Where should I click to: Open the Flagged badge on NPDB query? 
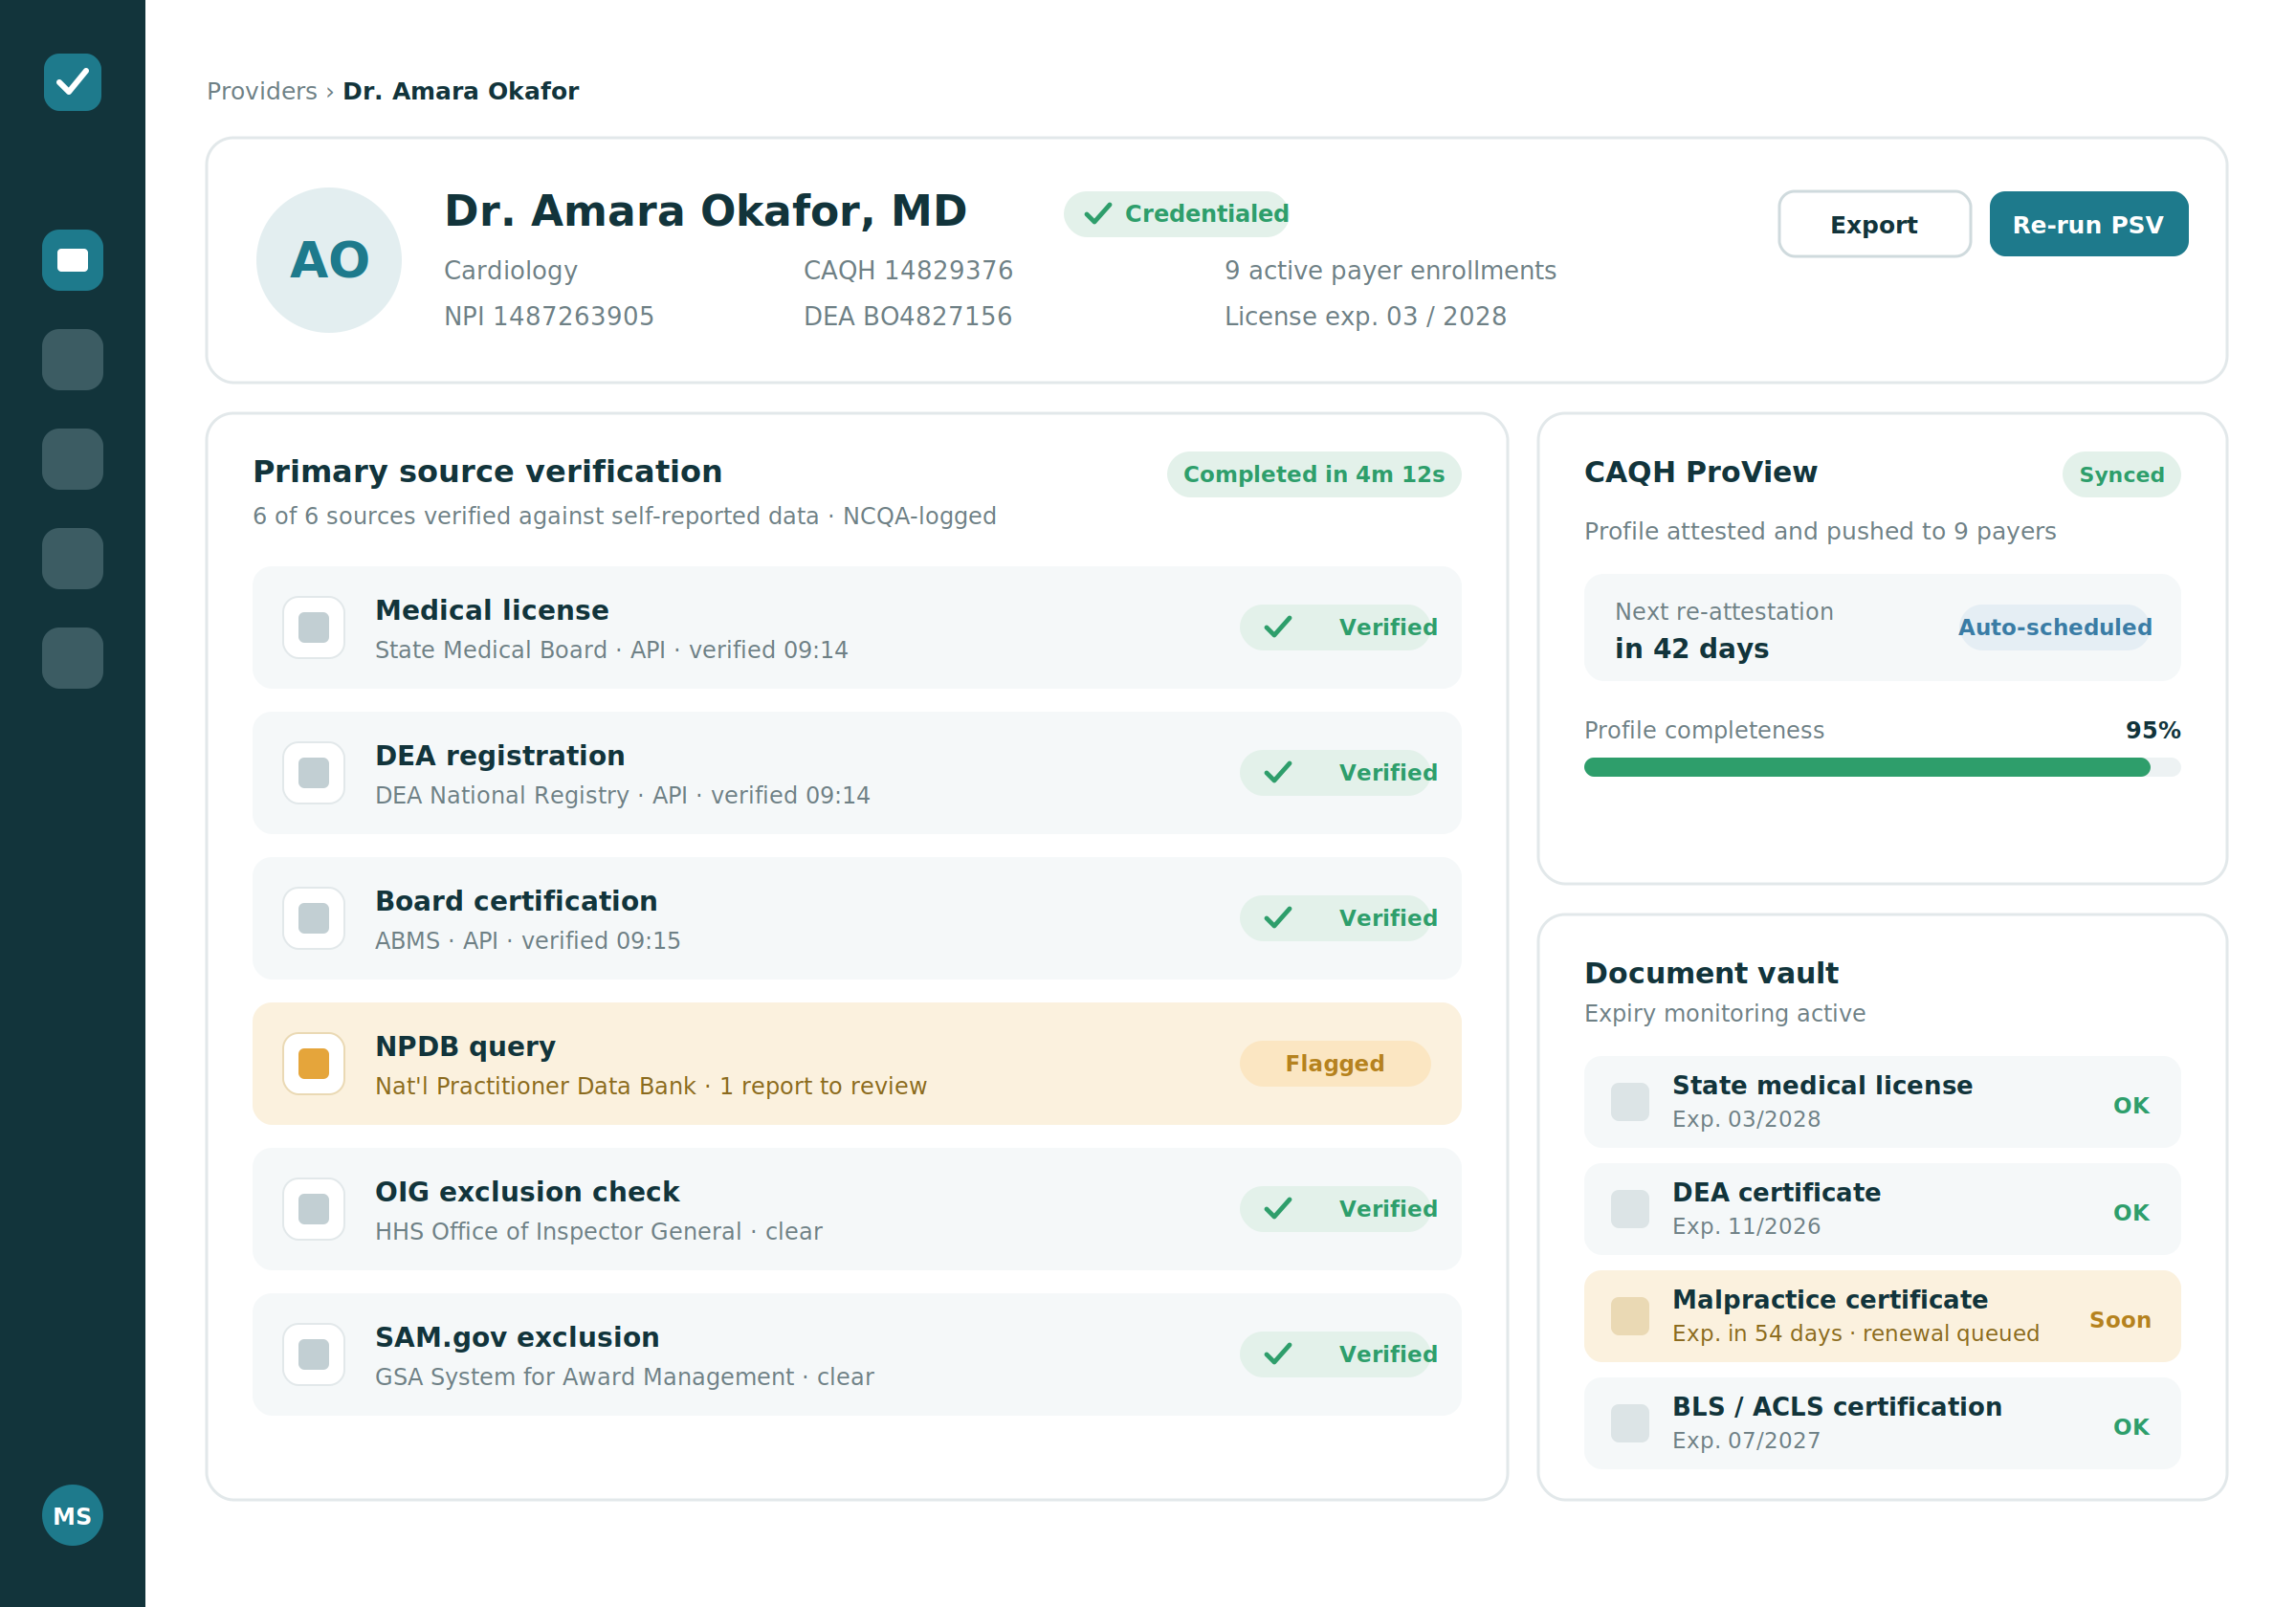click(1335, 1064)
